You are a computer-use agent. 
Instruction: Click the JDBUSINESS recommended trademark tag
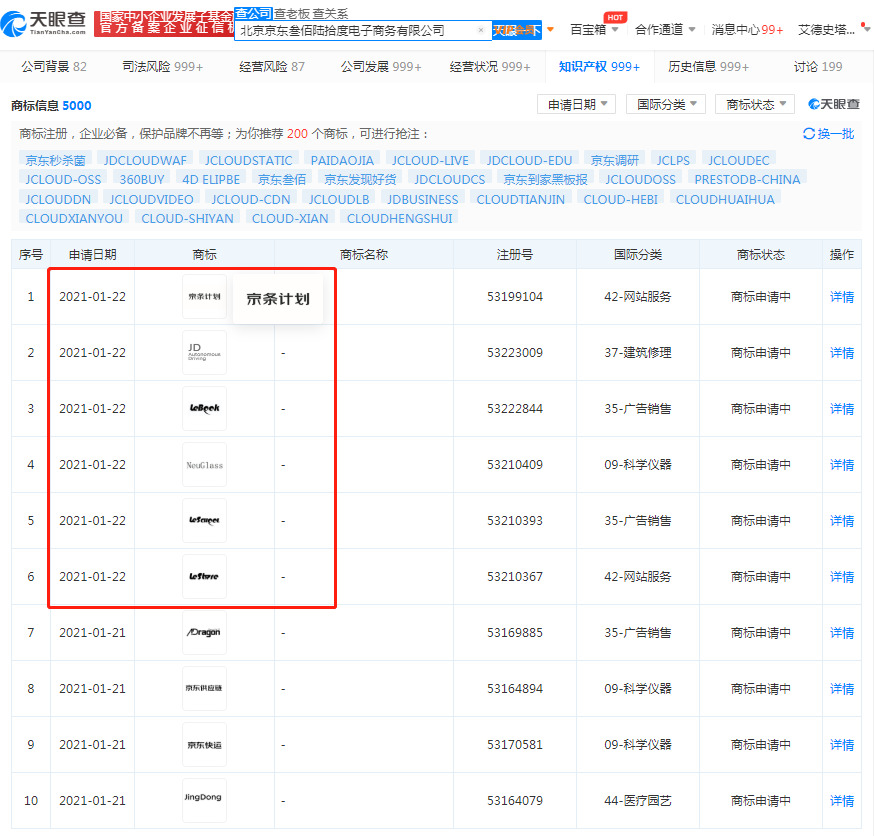(x=423, y=199)
